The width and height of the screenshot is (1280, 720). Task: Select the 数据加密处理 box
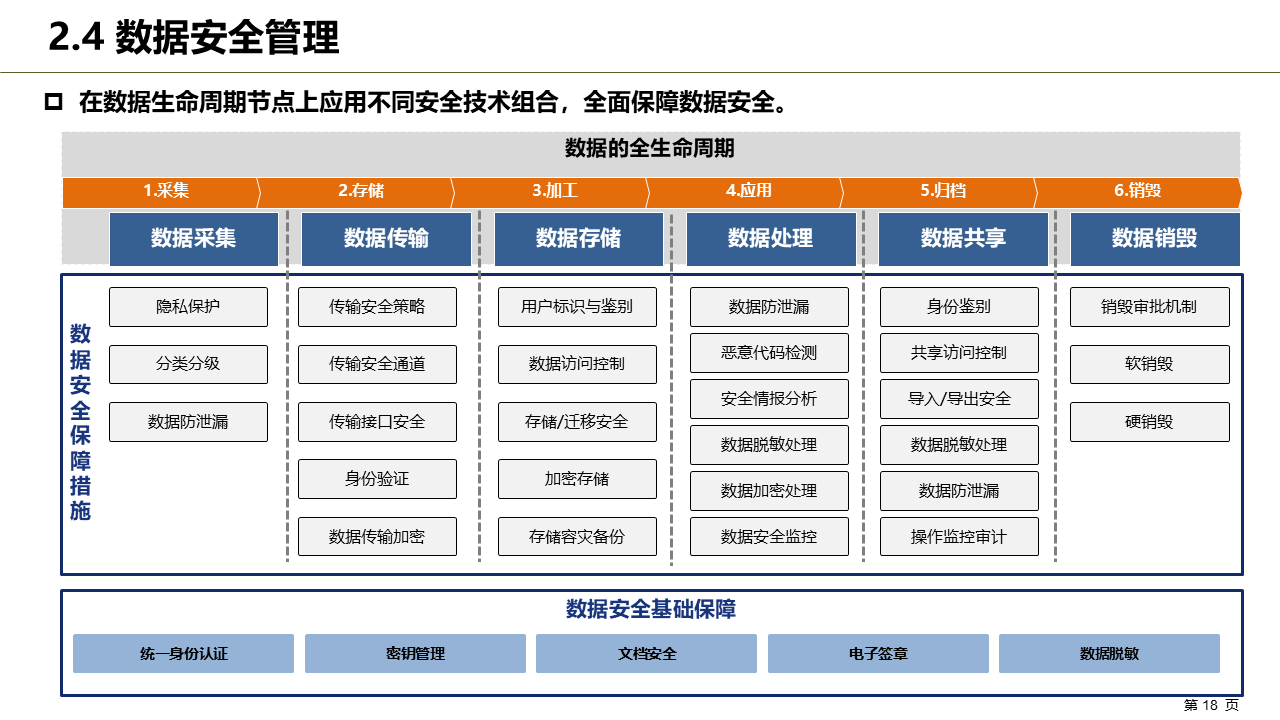pos(769,491)
